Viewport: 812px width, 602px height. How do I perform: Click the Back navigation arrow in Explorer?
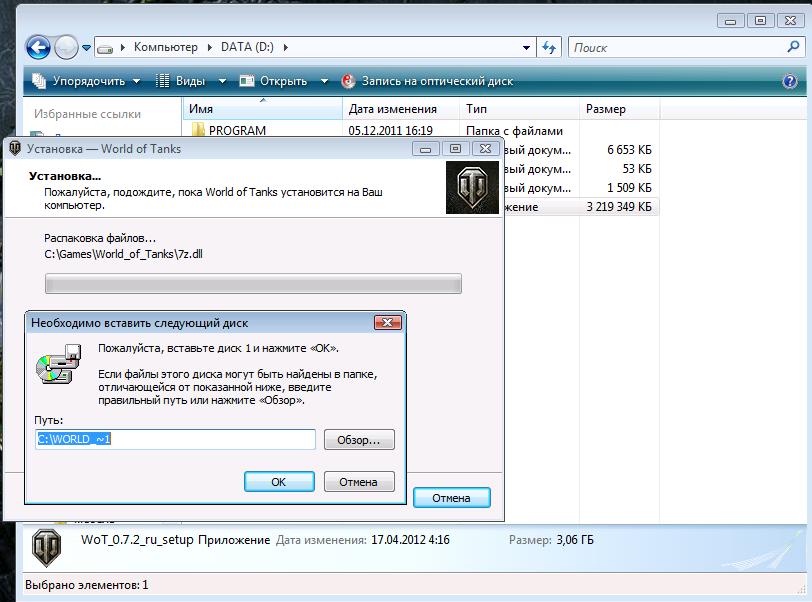pyautogui.click(x=38, y=48)
